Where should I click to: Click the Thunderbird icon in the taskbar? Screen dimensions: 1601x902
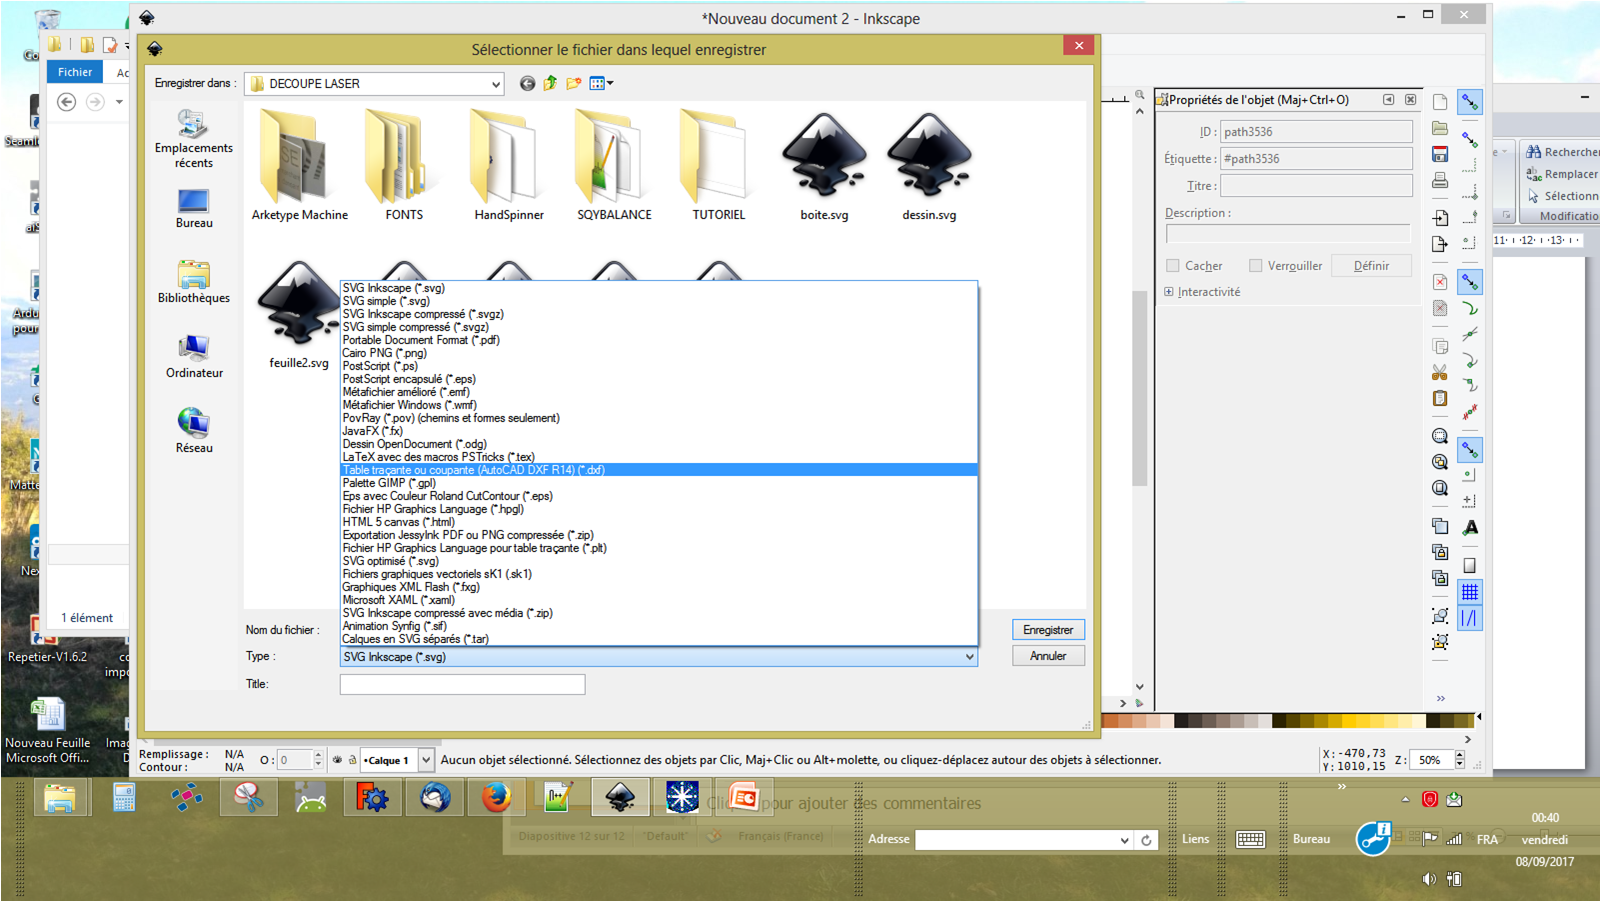coord(435,797)
